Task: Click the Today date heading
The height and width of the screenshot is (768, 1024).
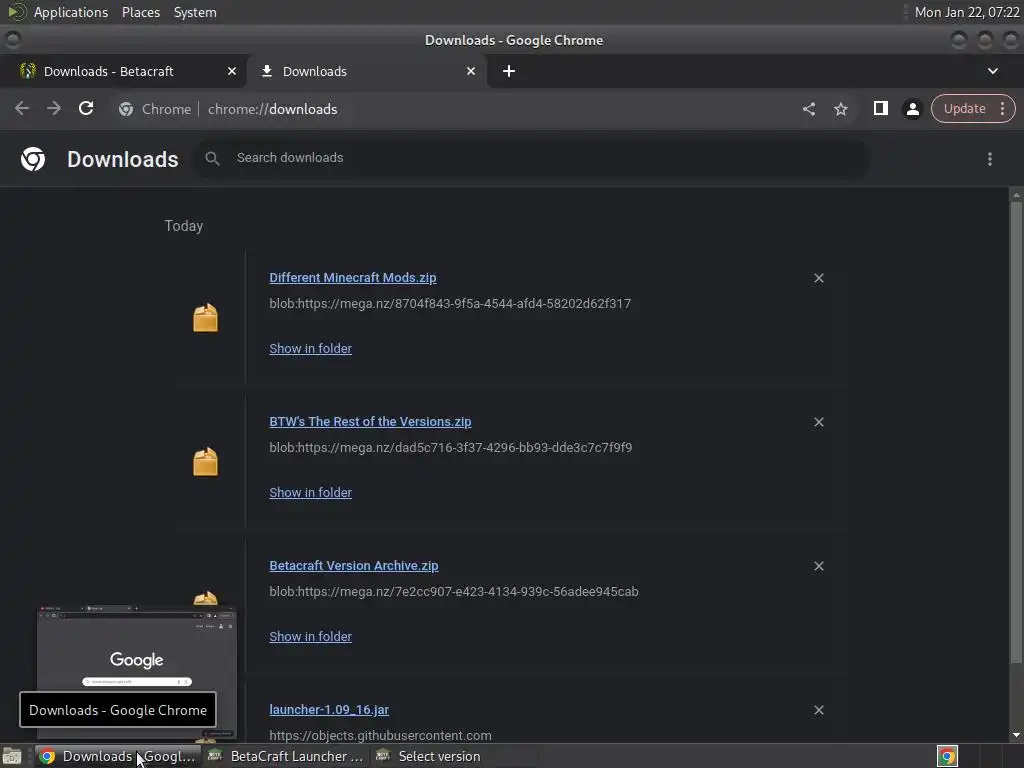Action: [x=184, y=226]
